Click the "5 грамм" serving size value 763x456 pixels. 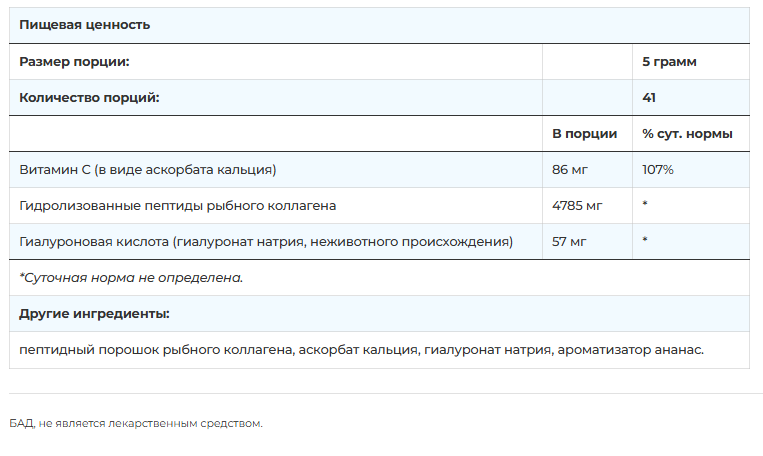(x=669, y=61)
